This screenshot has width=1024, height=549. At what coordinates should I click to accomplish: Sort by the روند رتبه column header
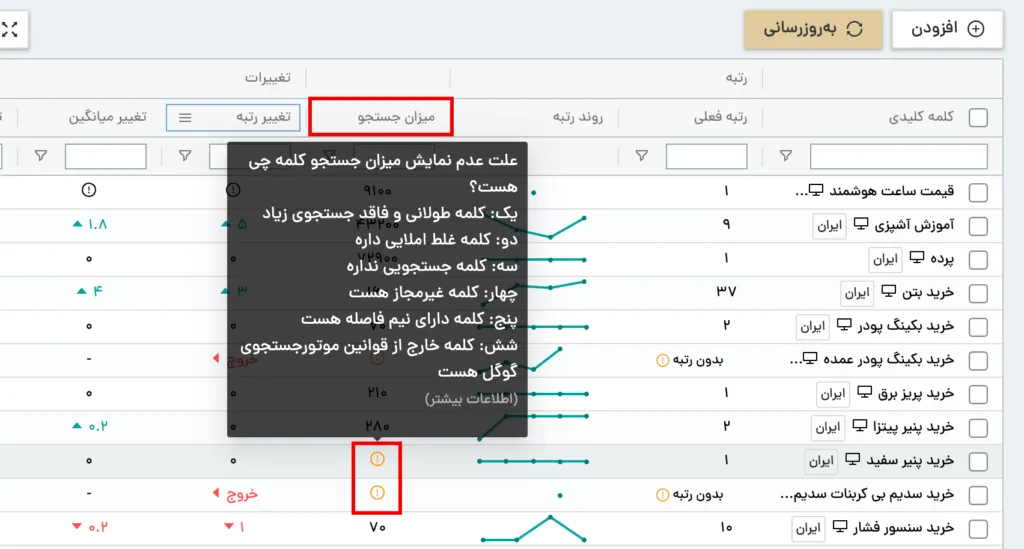[x=577, y=118]
